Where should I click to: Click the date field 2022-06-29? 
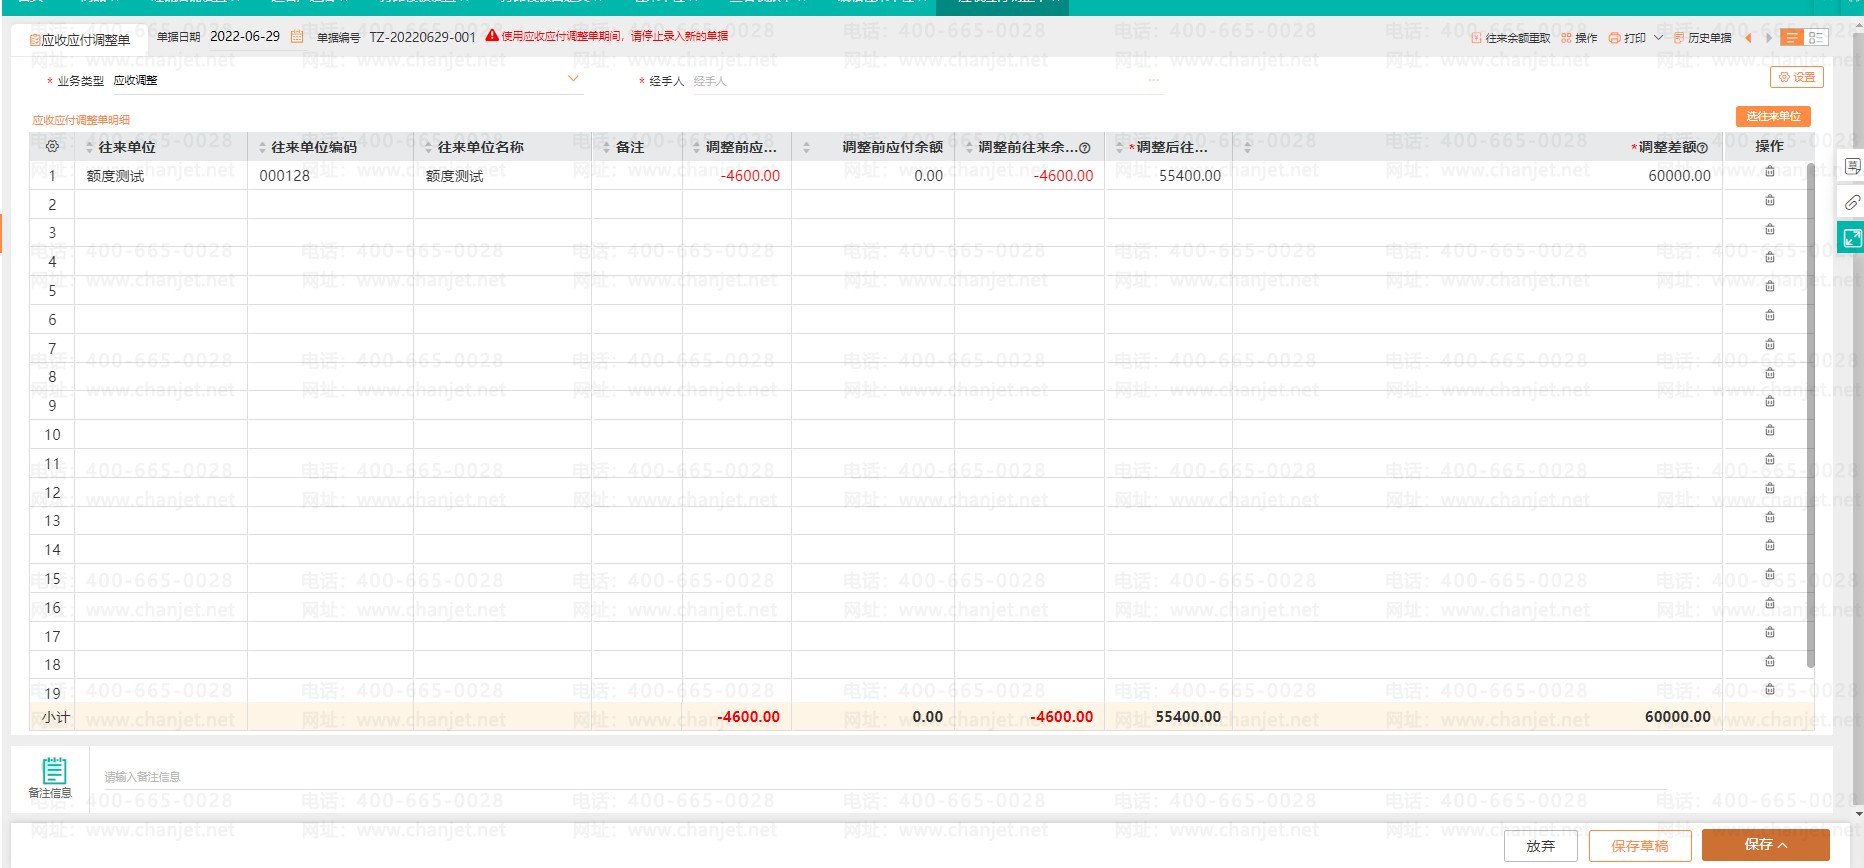(245, 36)
